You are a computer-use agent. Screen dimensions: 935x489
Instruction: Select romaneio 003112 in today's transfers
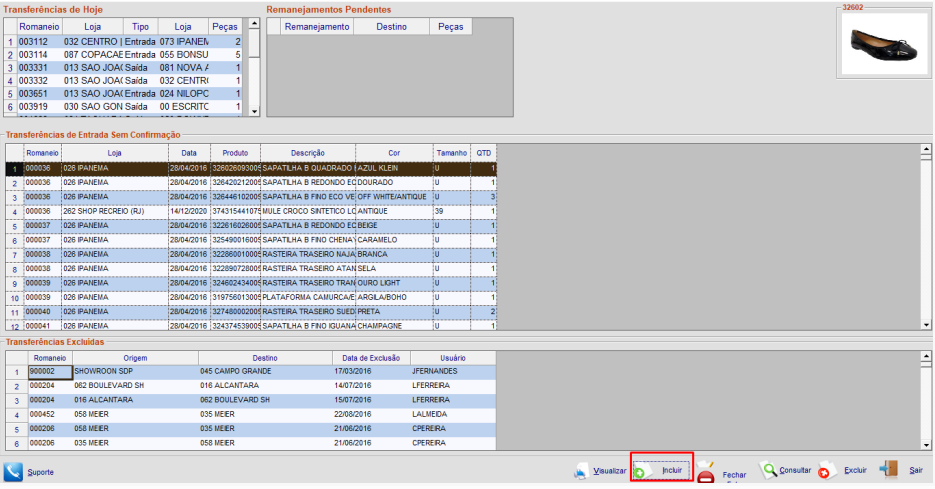coord(35,42)
